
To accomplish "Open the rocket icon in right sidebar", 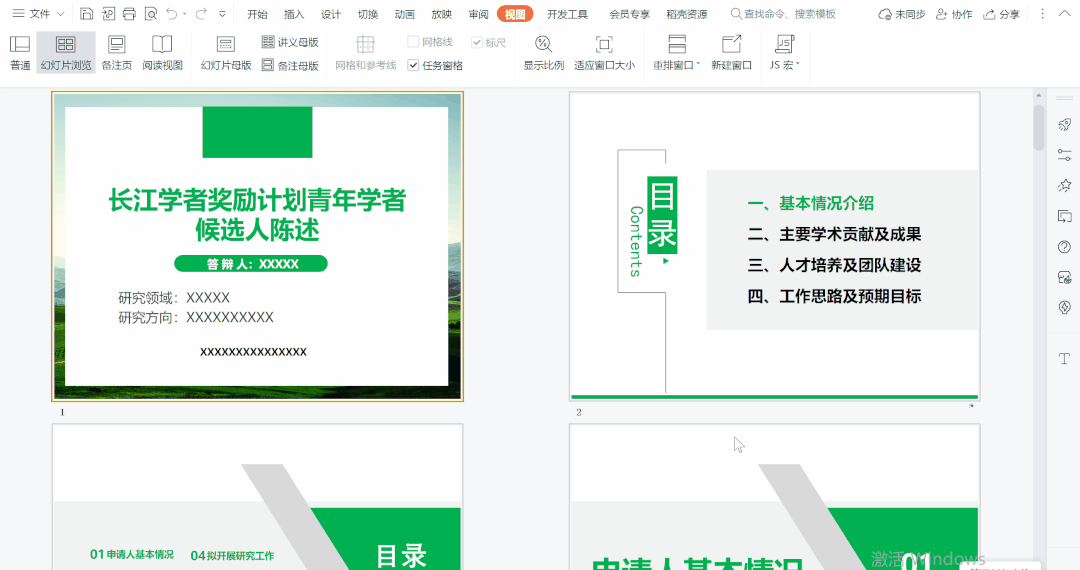I will click(1064, 124).
